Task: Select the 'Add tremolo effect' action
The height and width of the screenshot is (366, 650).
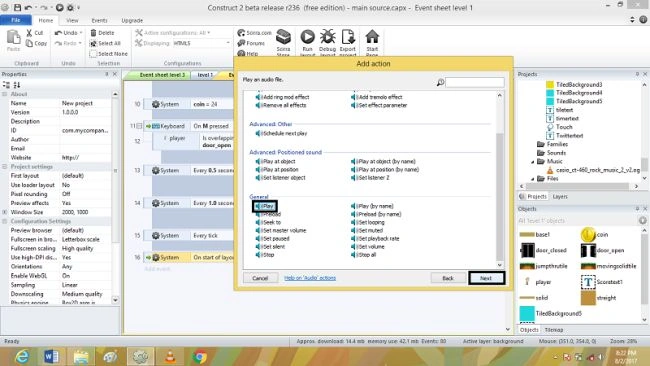Action: 376,97
